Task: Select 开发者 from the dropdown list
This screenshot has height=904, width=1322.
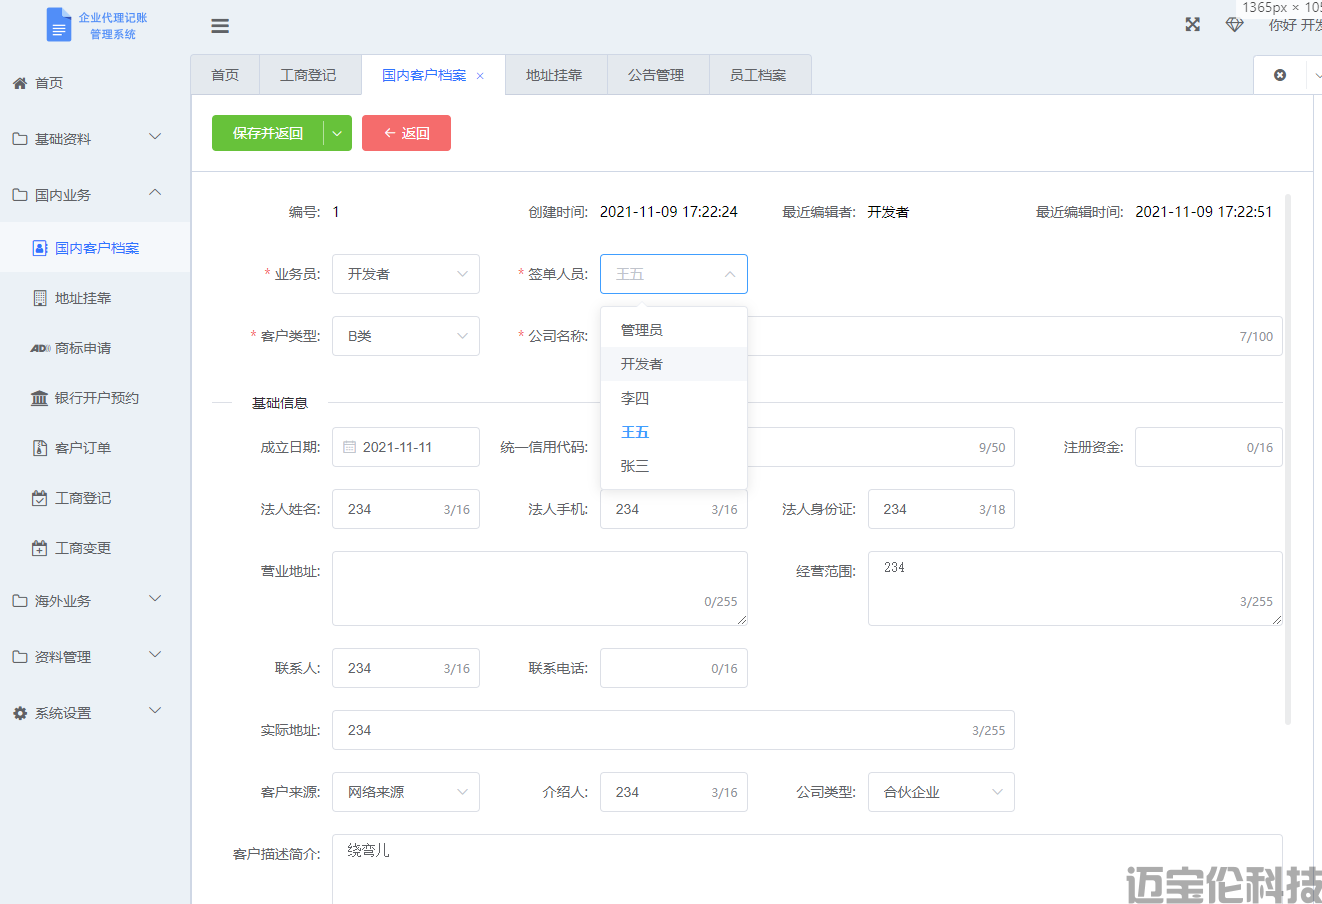Action: point(674,364)
